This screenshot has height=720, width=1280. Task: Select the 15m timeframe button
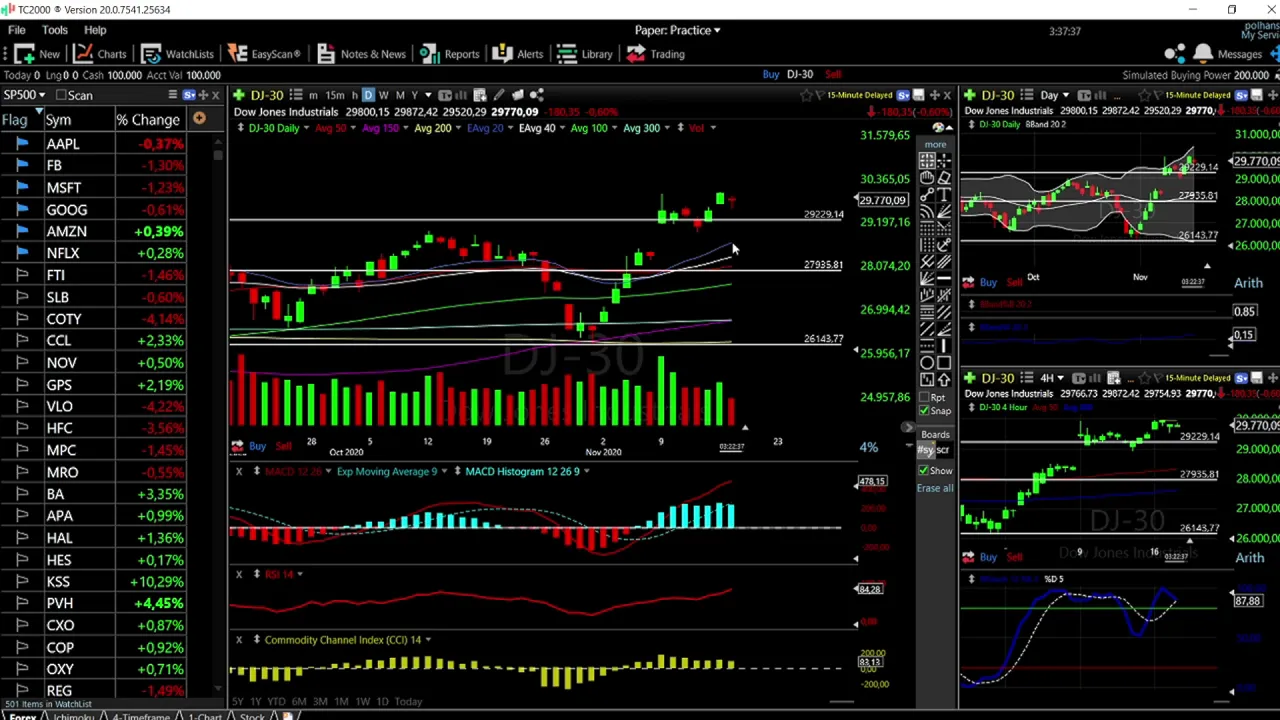[335, 95]
